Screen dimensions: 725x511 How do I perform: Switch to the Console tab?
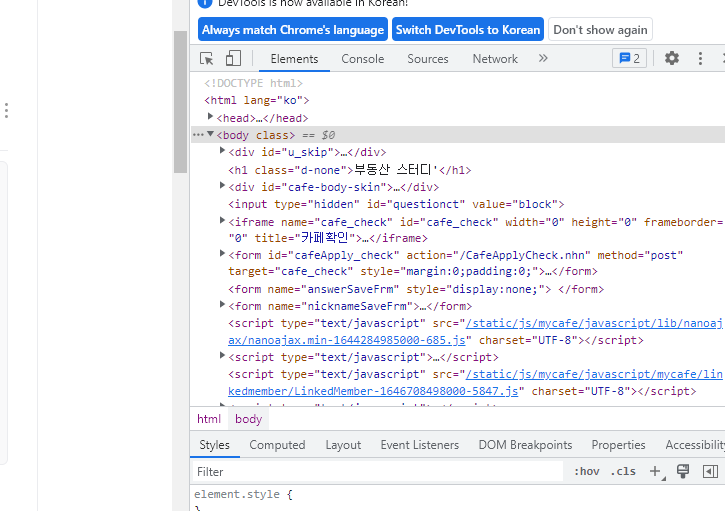point(362,59)
